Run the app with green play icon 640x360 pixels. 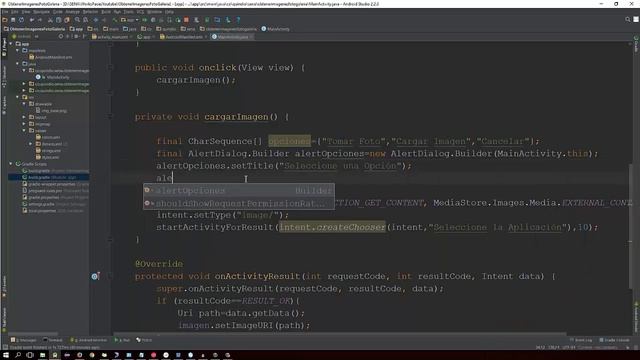click(144, 20)
